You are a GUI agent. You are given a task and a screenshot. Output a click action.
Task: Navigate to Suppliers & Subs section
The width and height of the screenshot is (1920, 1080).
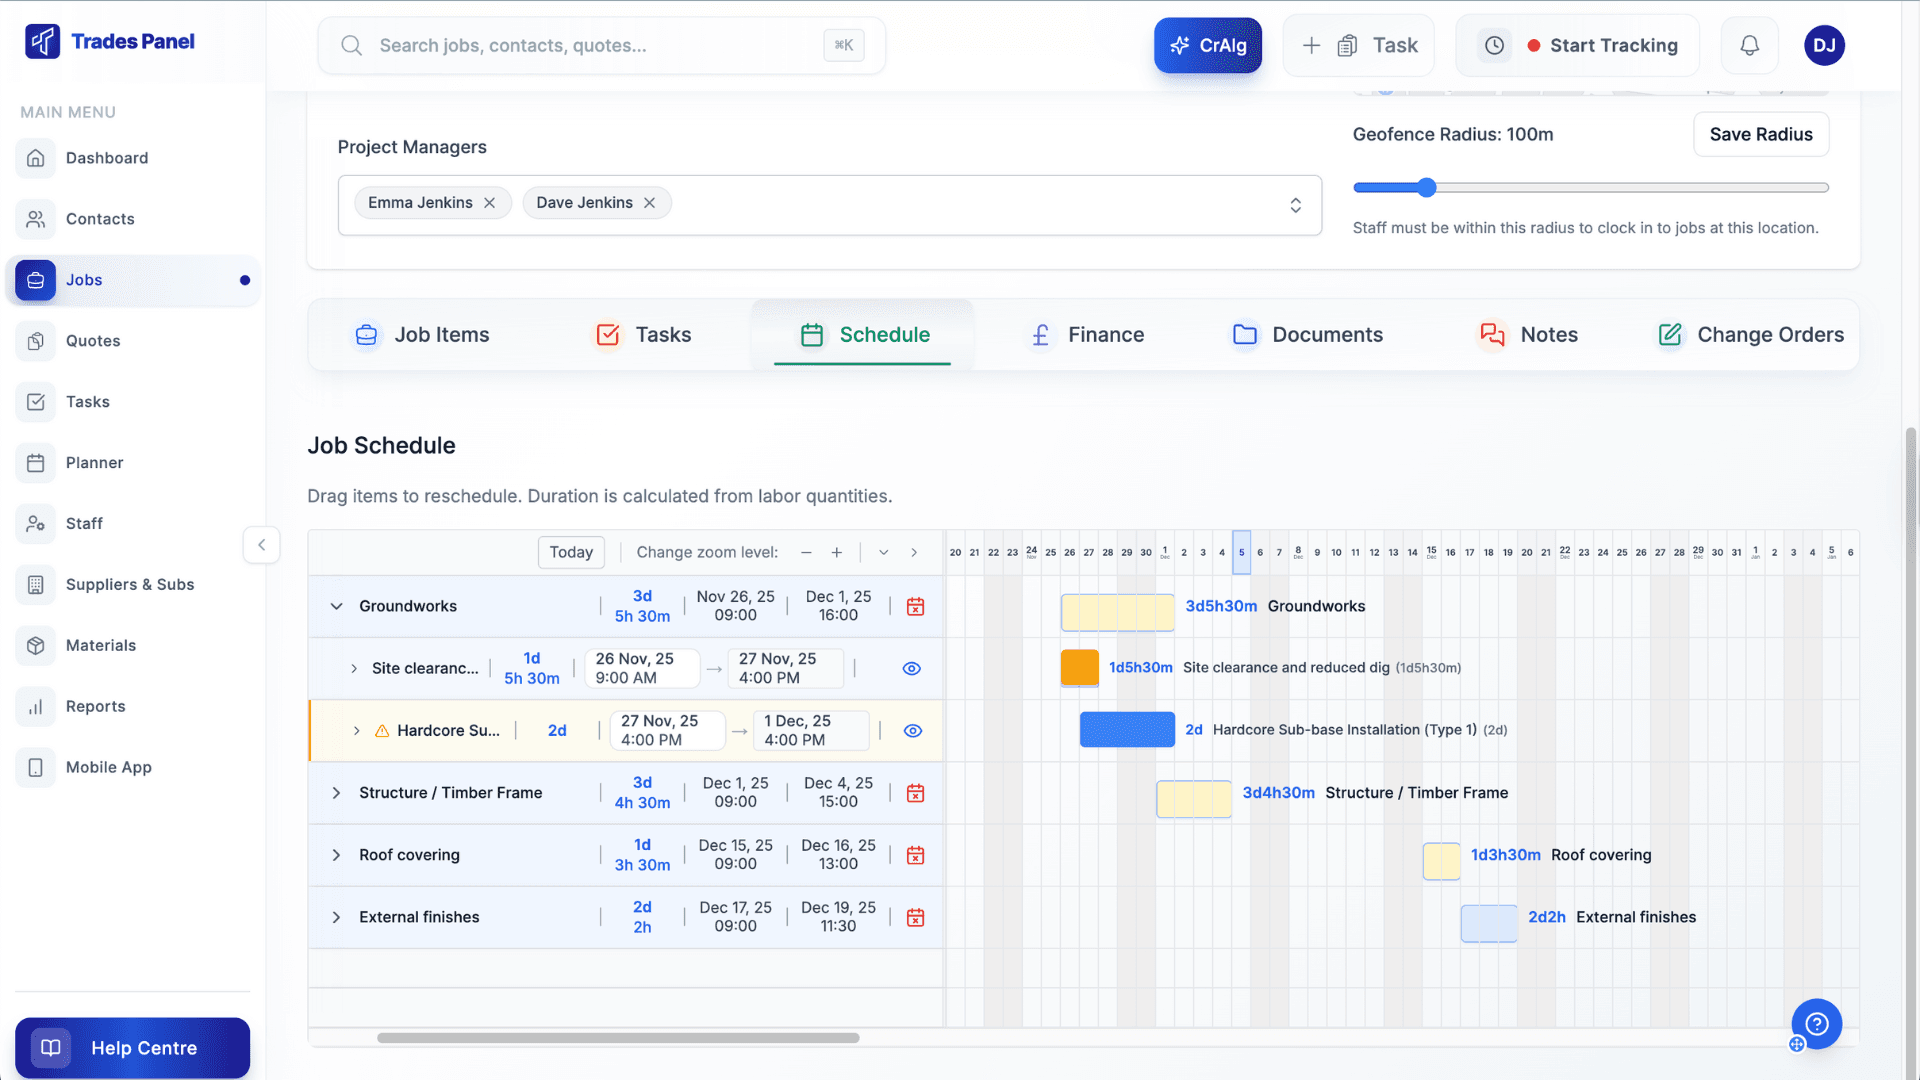tap(130, 584)
